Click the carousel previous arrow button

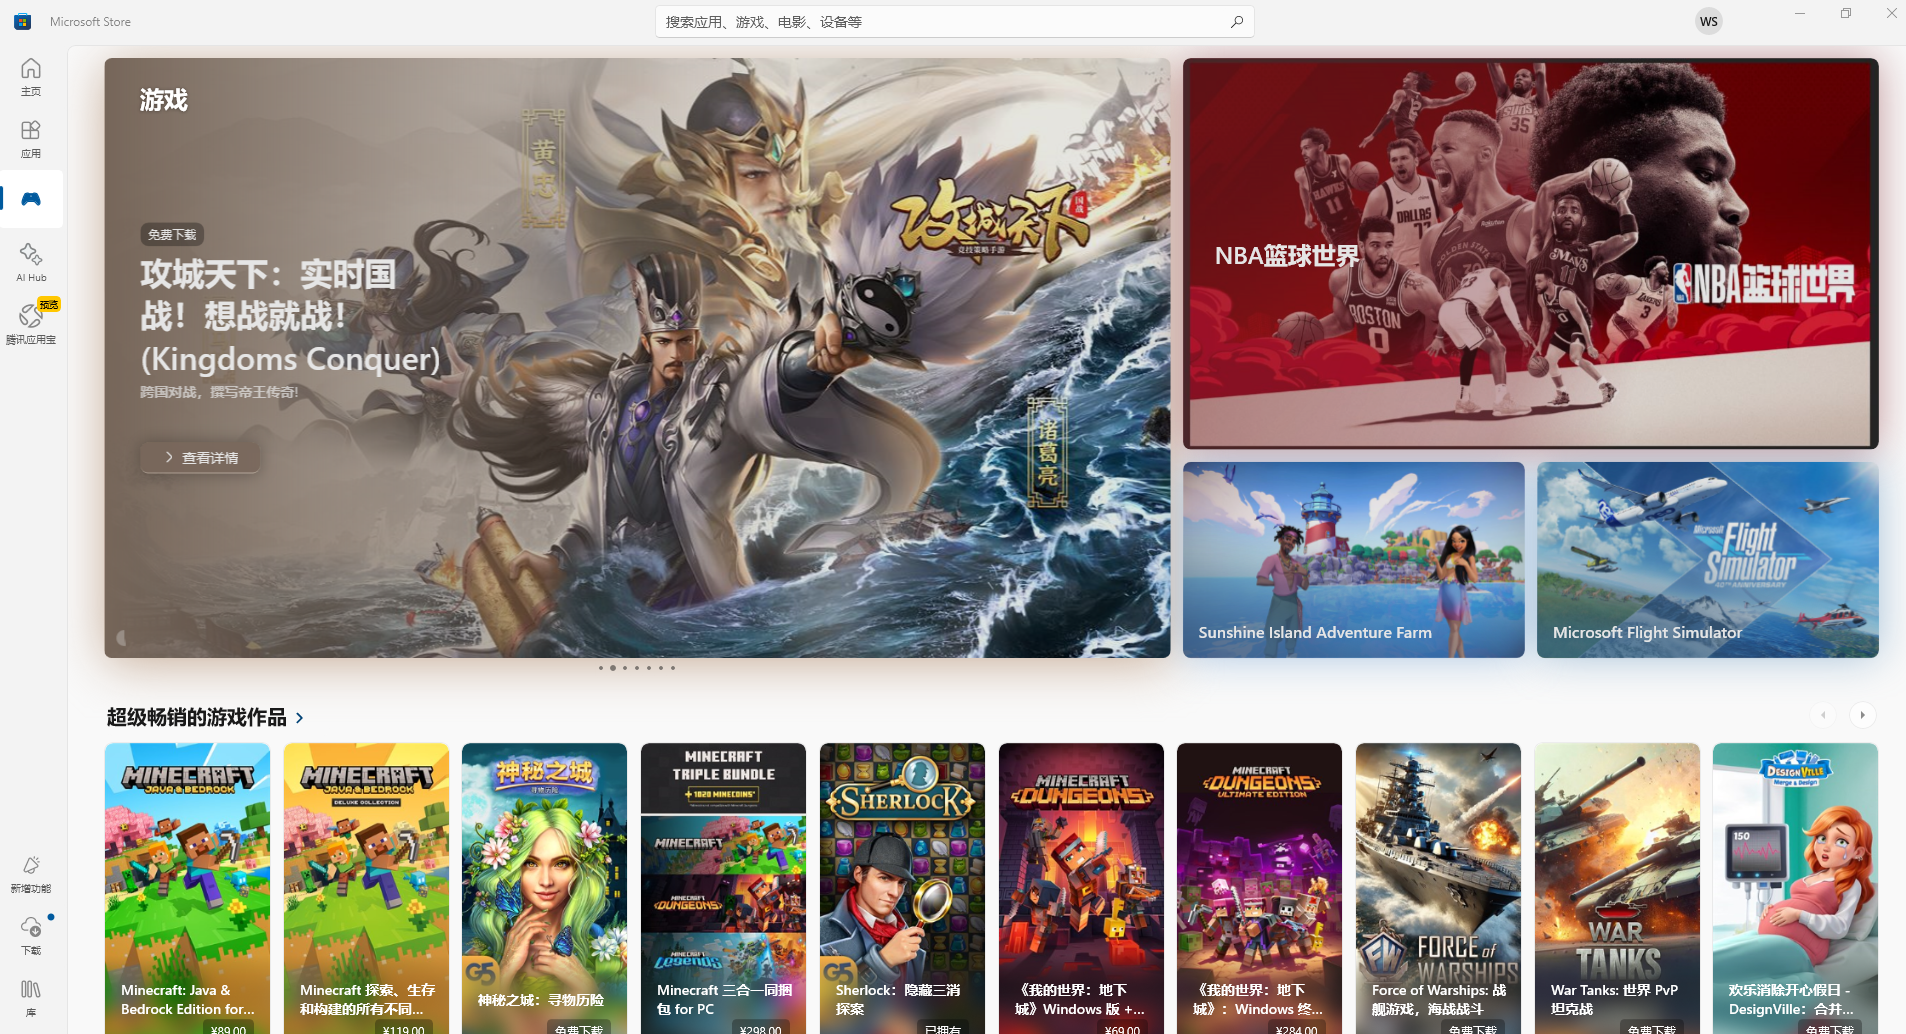(1823, 715)
